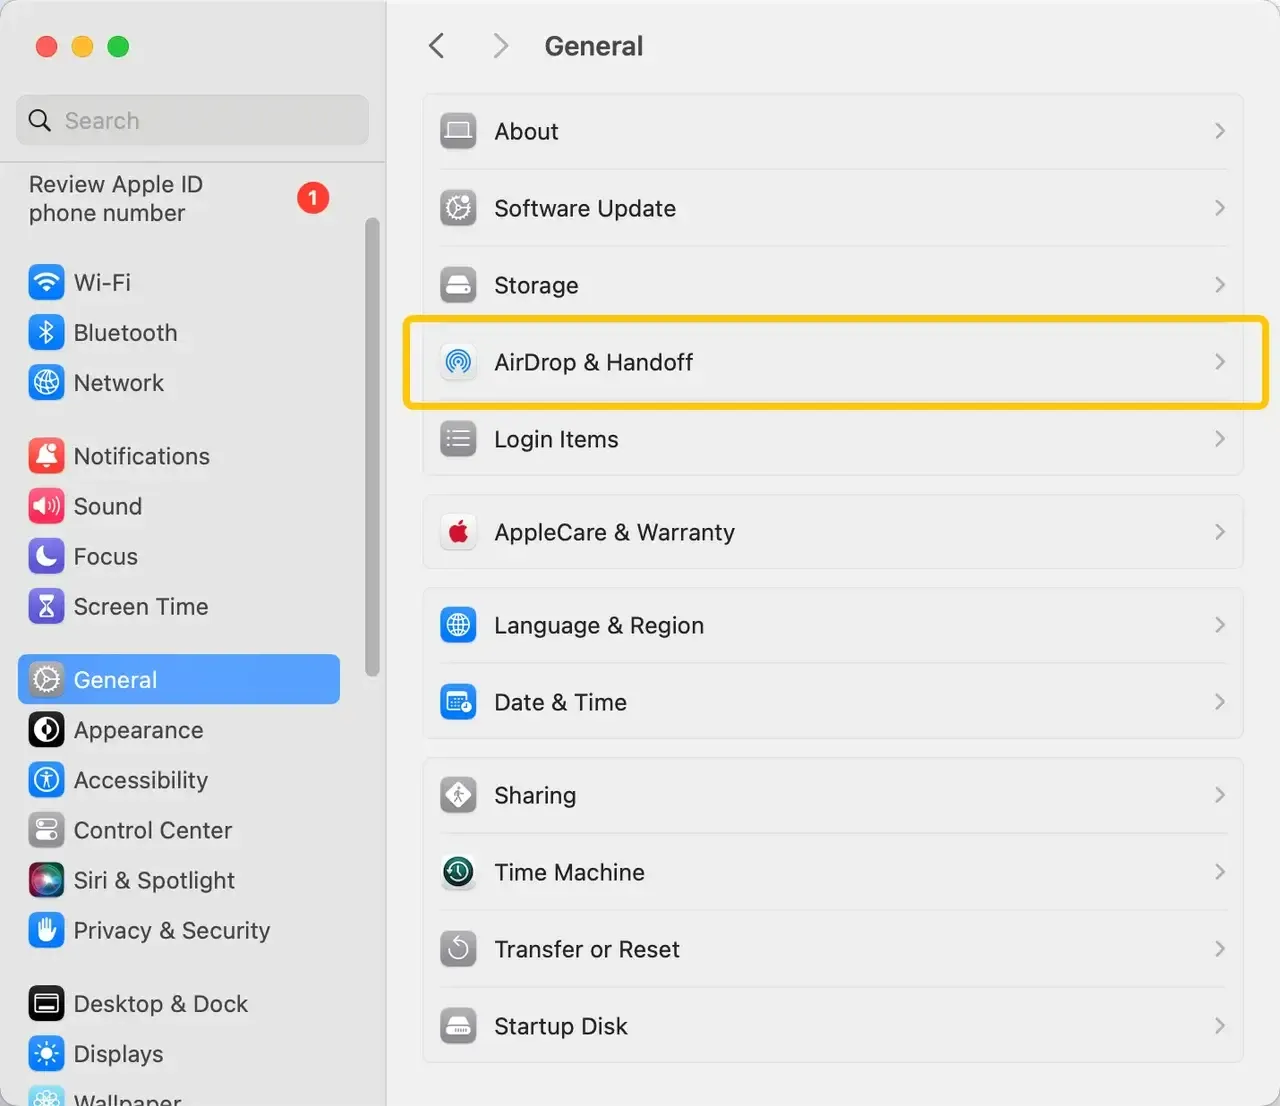1280x1106 pixels.
Task: Select the Notifications sidebar label
Action: (x=142, y=456)
